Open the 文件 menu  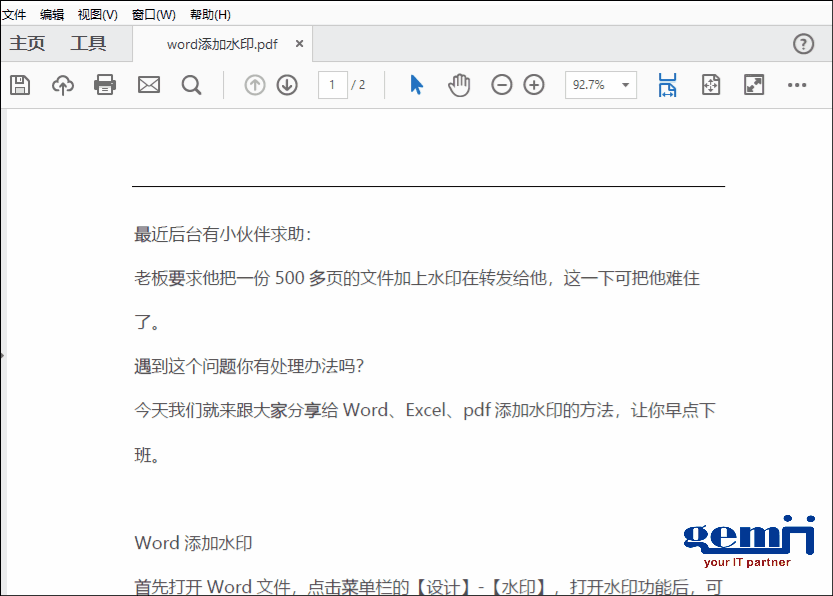[14, 14]
